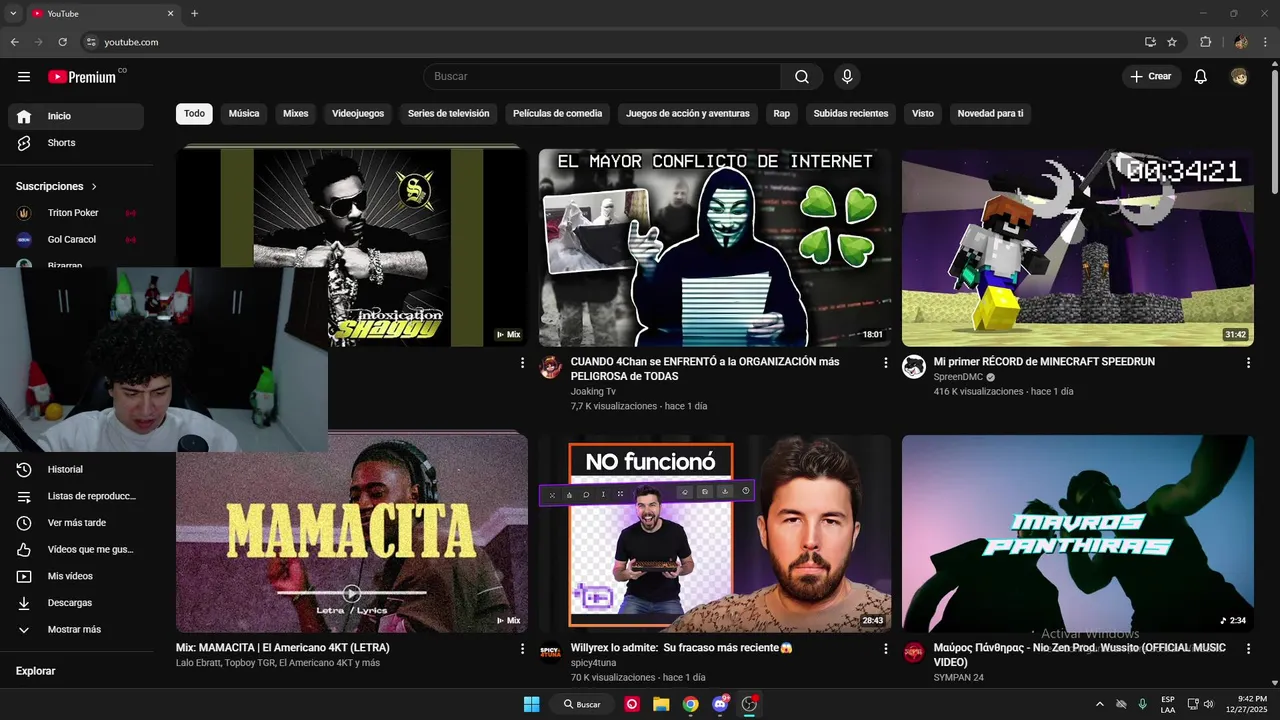The height and width of the screenshot is (720, 1280).
Task: Open options menu for 4Chan video
Action: [885, 363]
